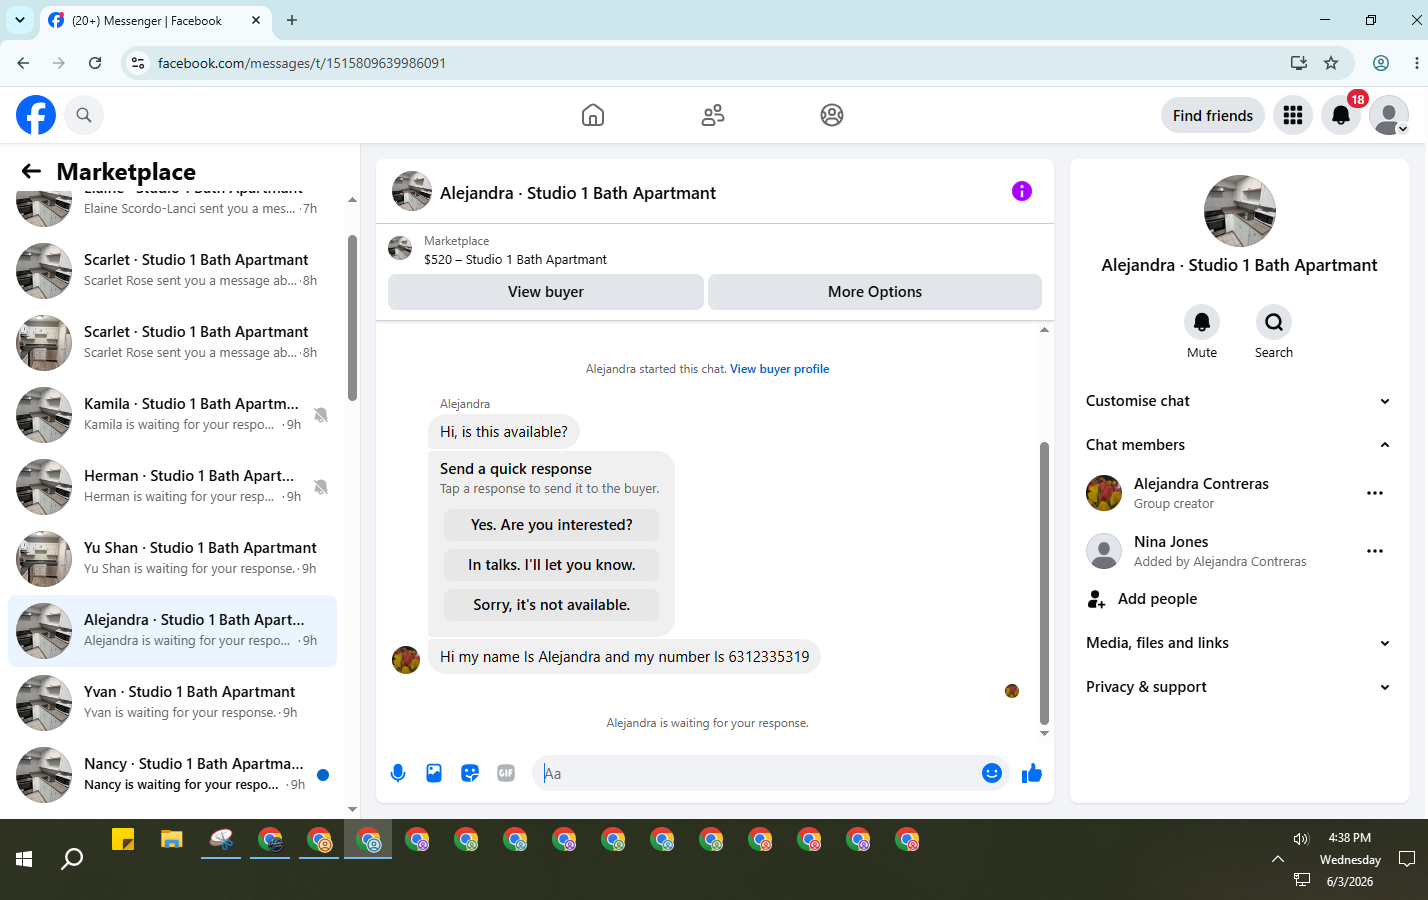
Task: Click the install app icon in address bar
Action: pos(1299,63)
